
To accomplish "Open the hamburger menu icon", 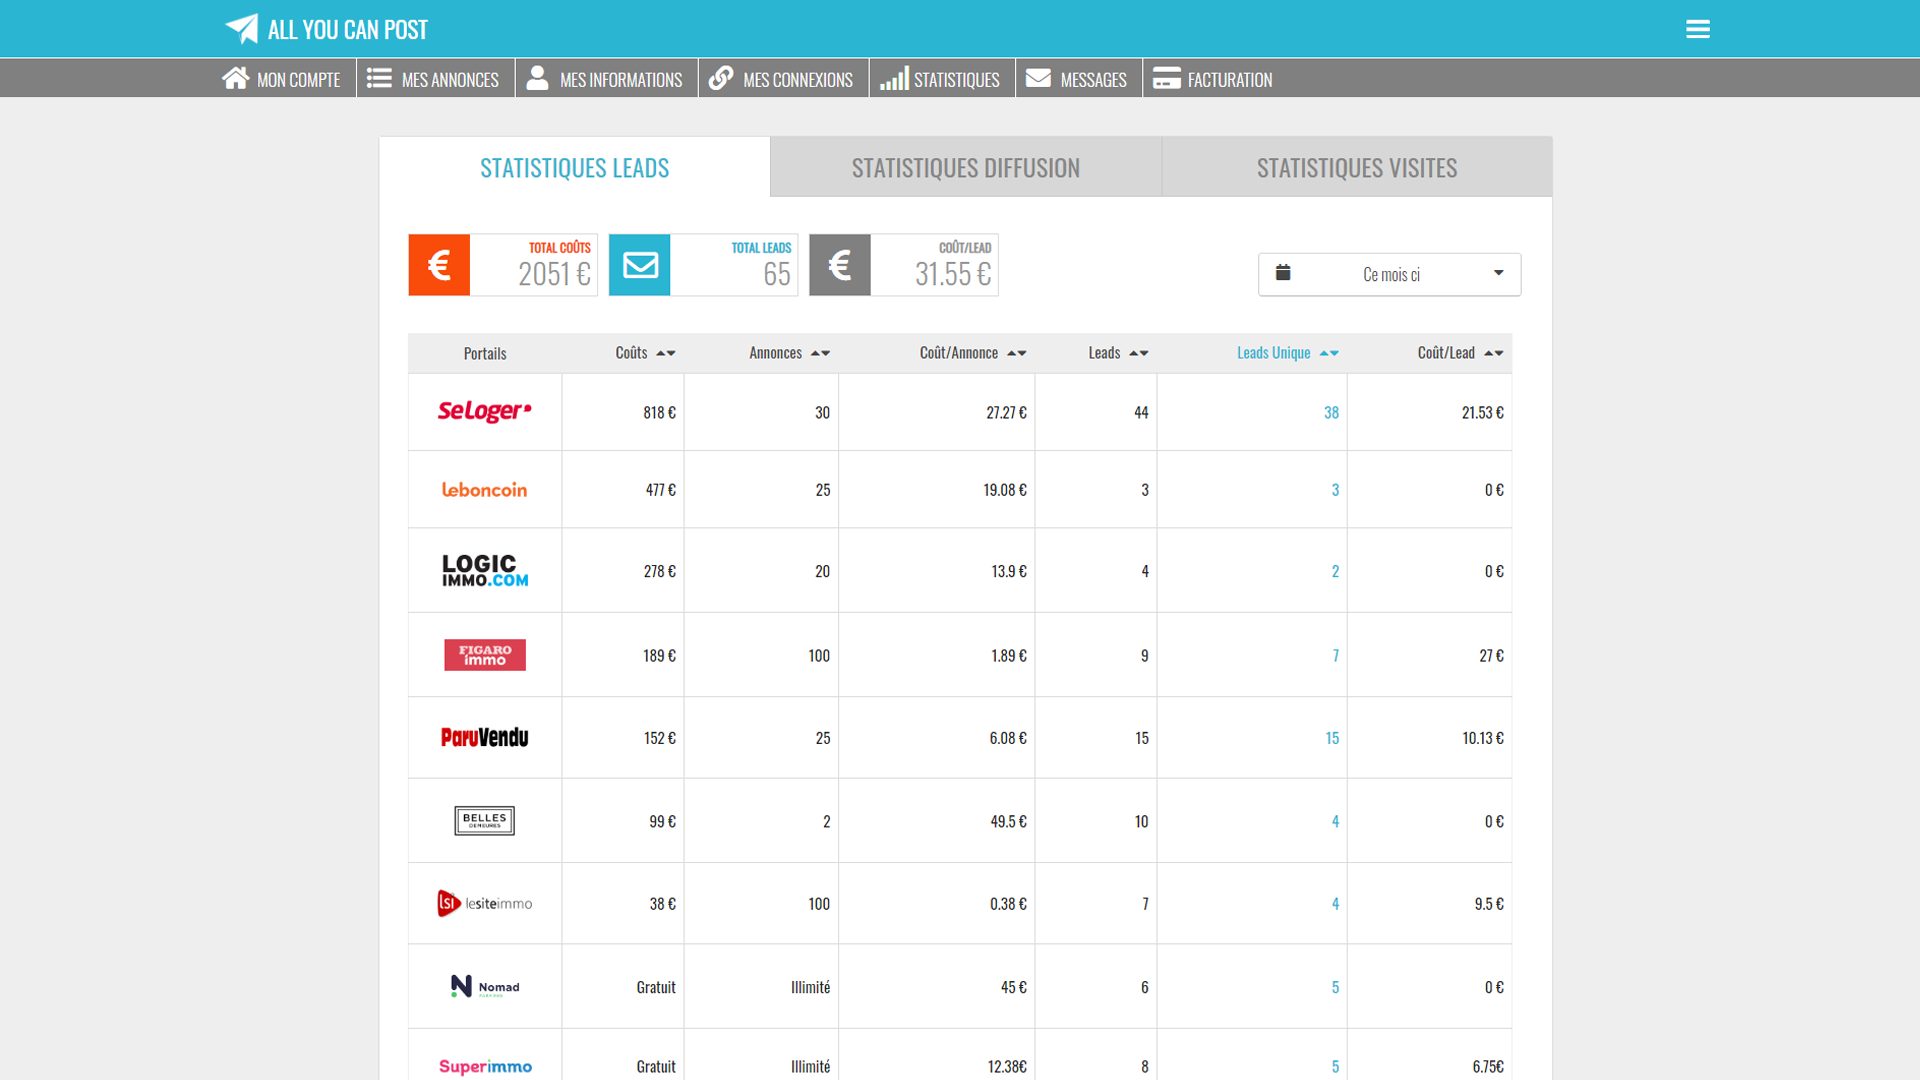I will tap(1697, 29).
